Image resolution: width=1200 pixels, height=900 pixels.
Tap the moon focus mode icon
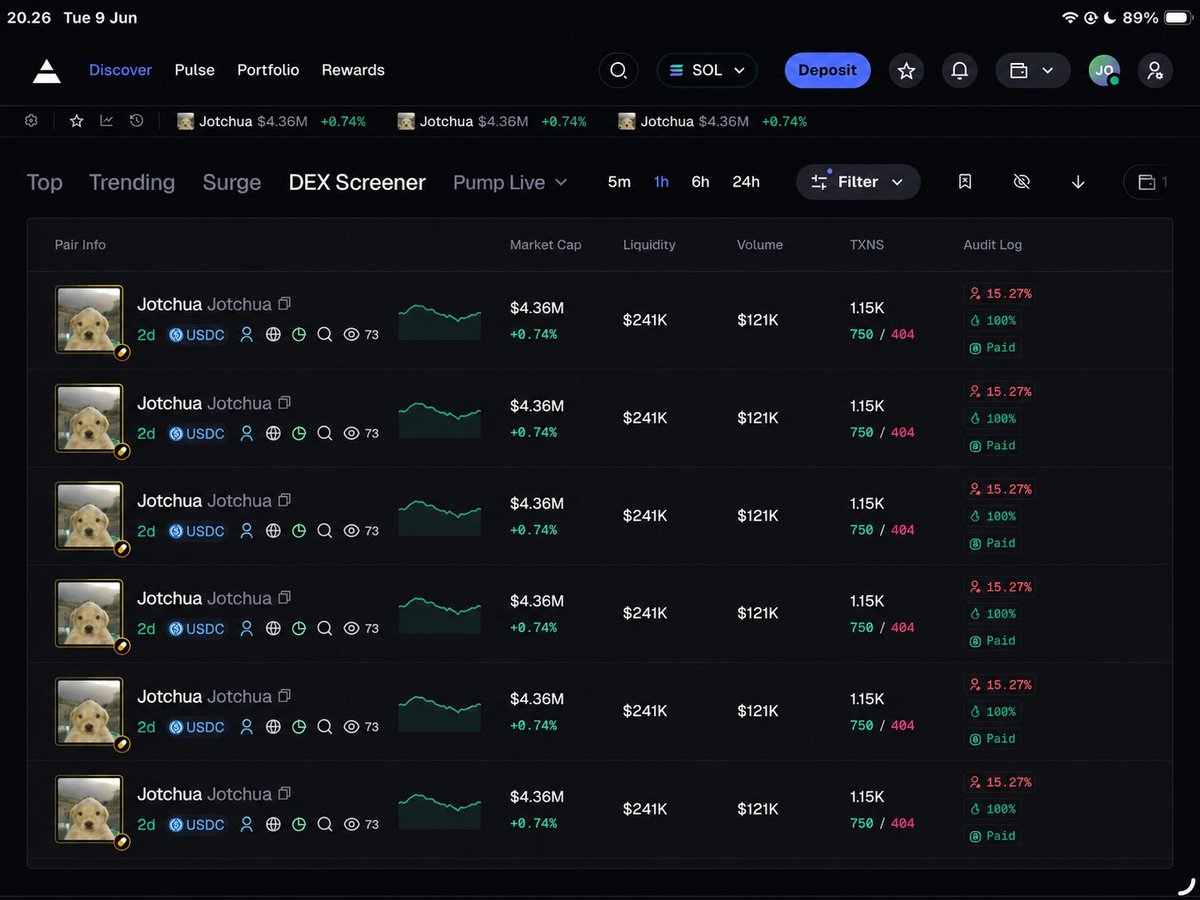coord(1109,18)
